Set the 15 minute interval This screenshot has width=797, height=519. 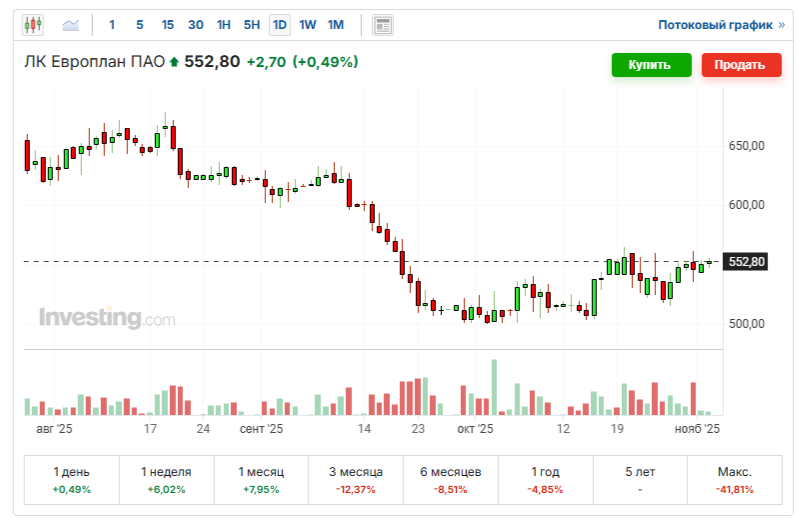168,24
